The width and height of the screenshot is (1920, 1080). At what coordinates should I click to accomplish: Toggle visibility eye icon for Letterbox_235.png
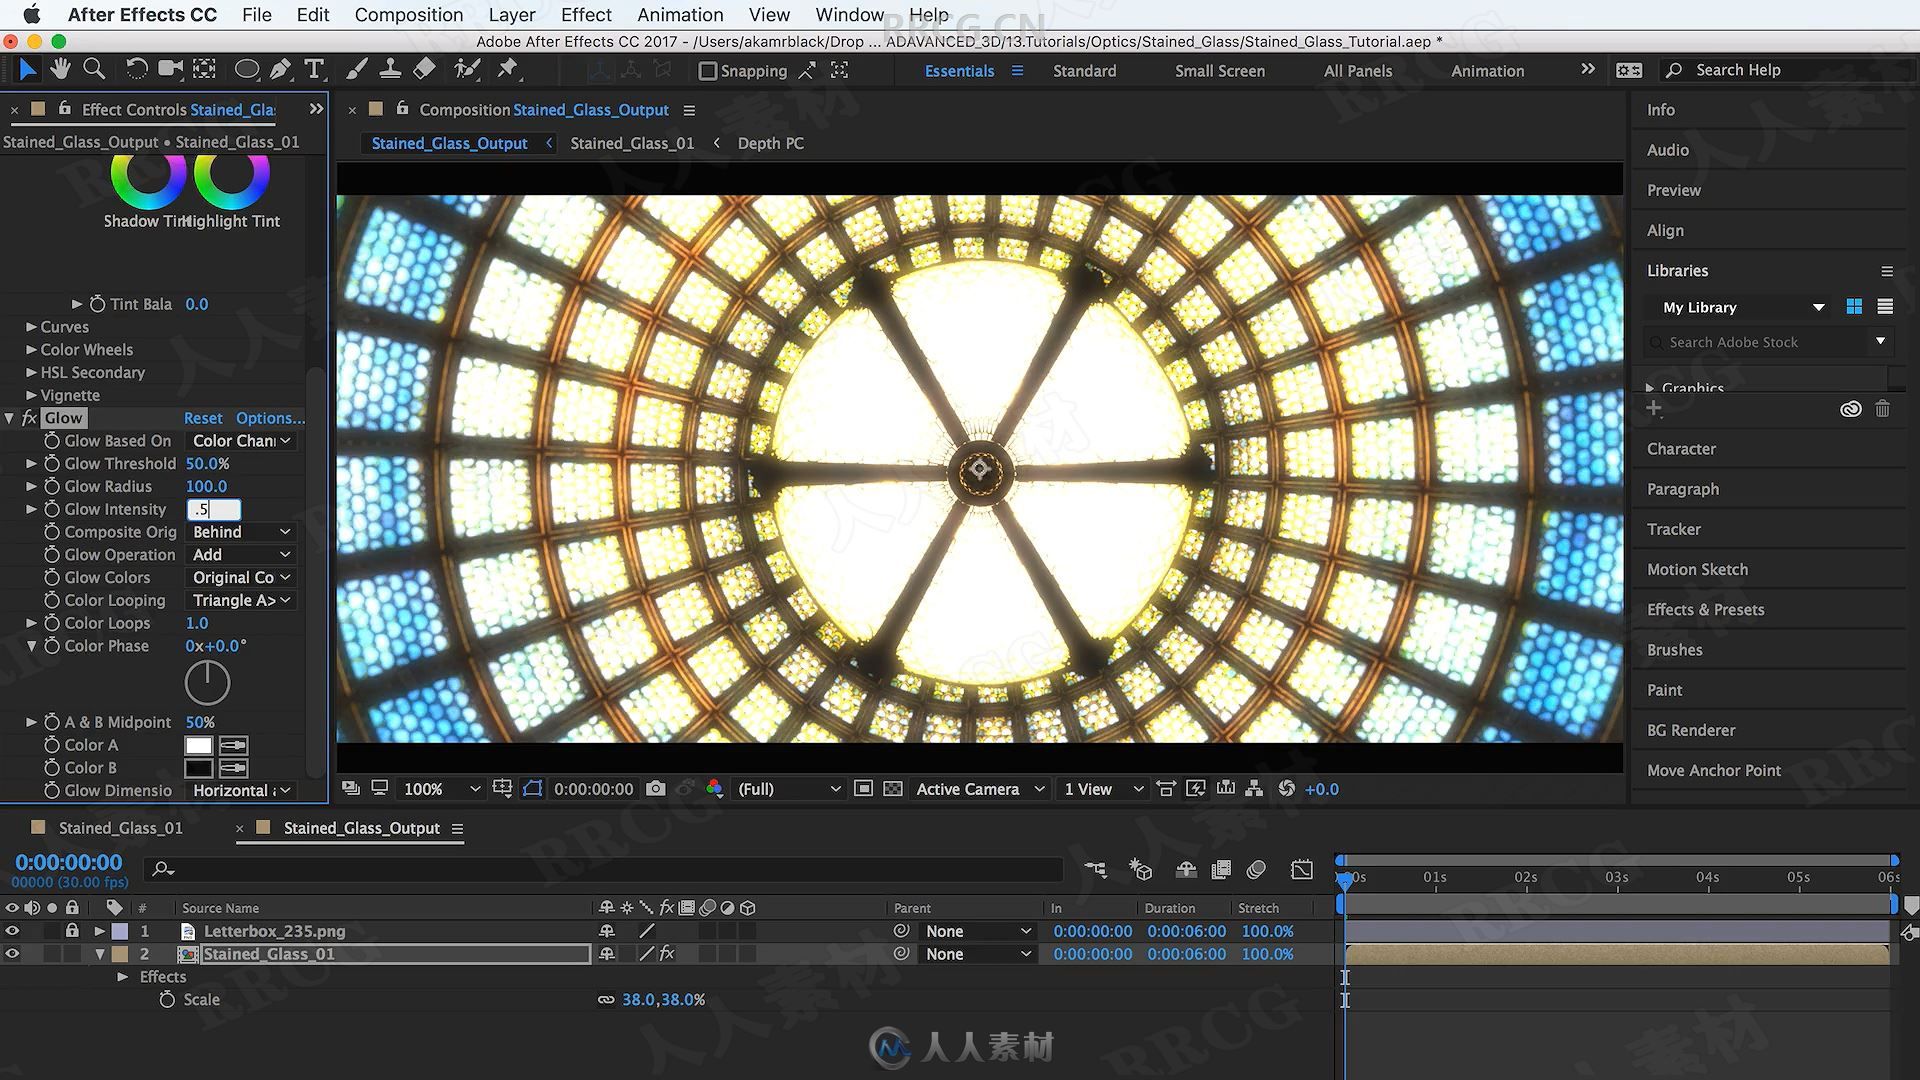pos(11,931)
